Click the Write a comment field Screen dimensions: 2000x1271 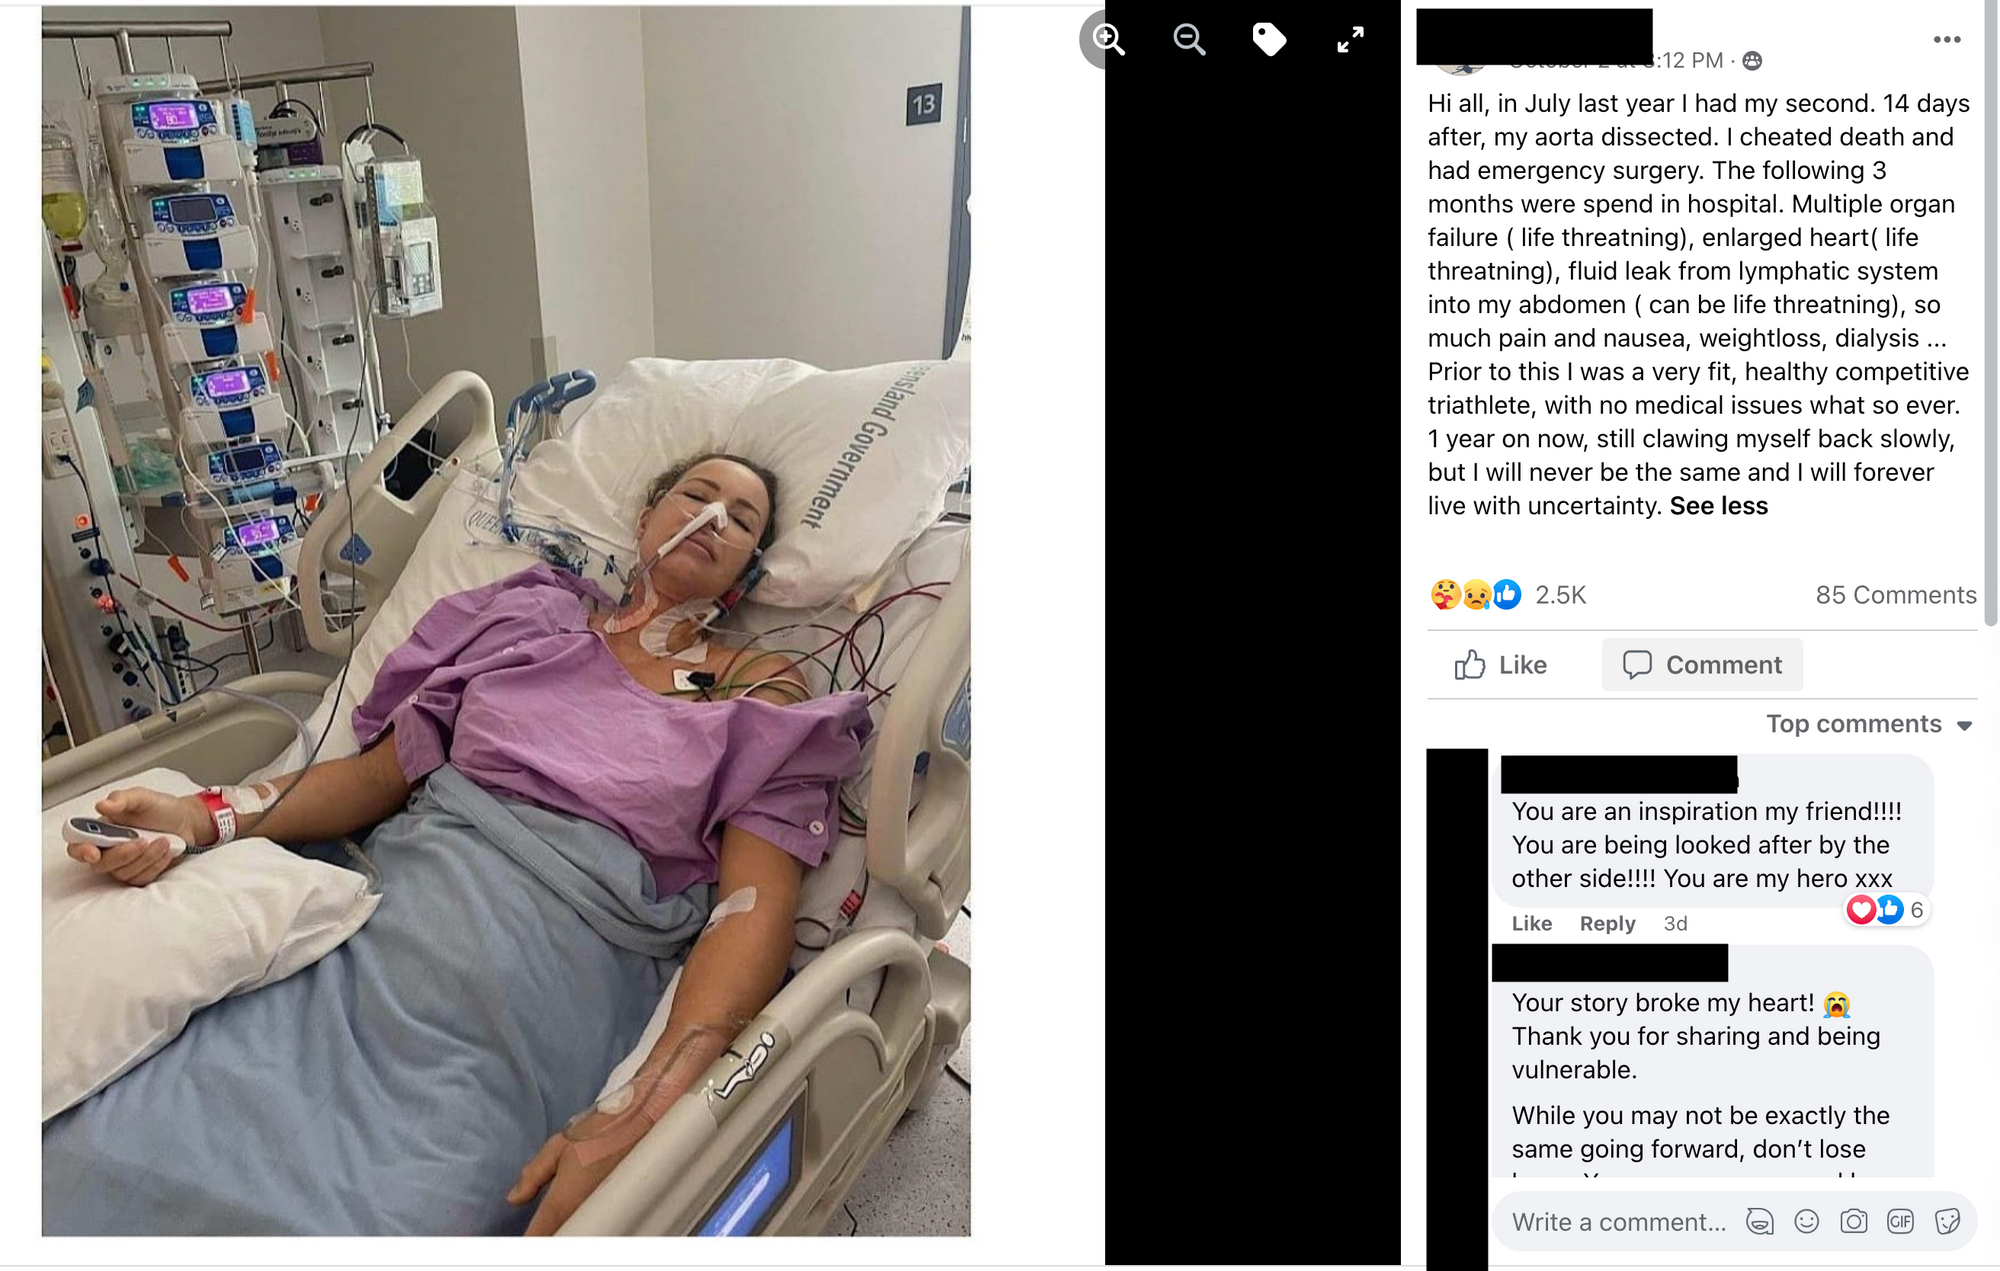pyautogui.click(x=1620, y=1222)
